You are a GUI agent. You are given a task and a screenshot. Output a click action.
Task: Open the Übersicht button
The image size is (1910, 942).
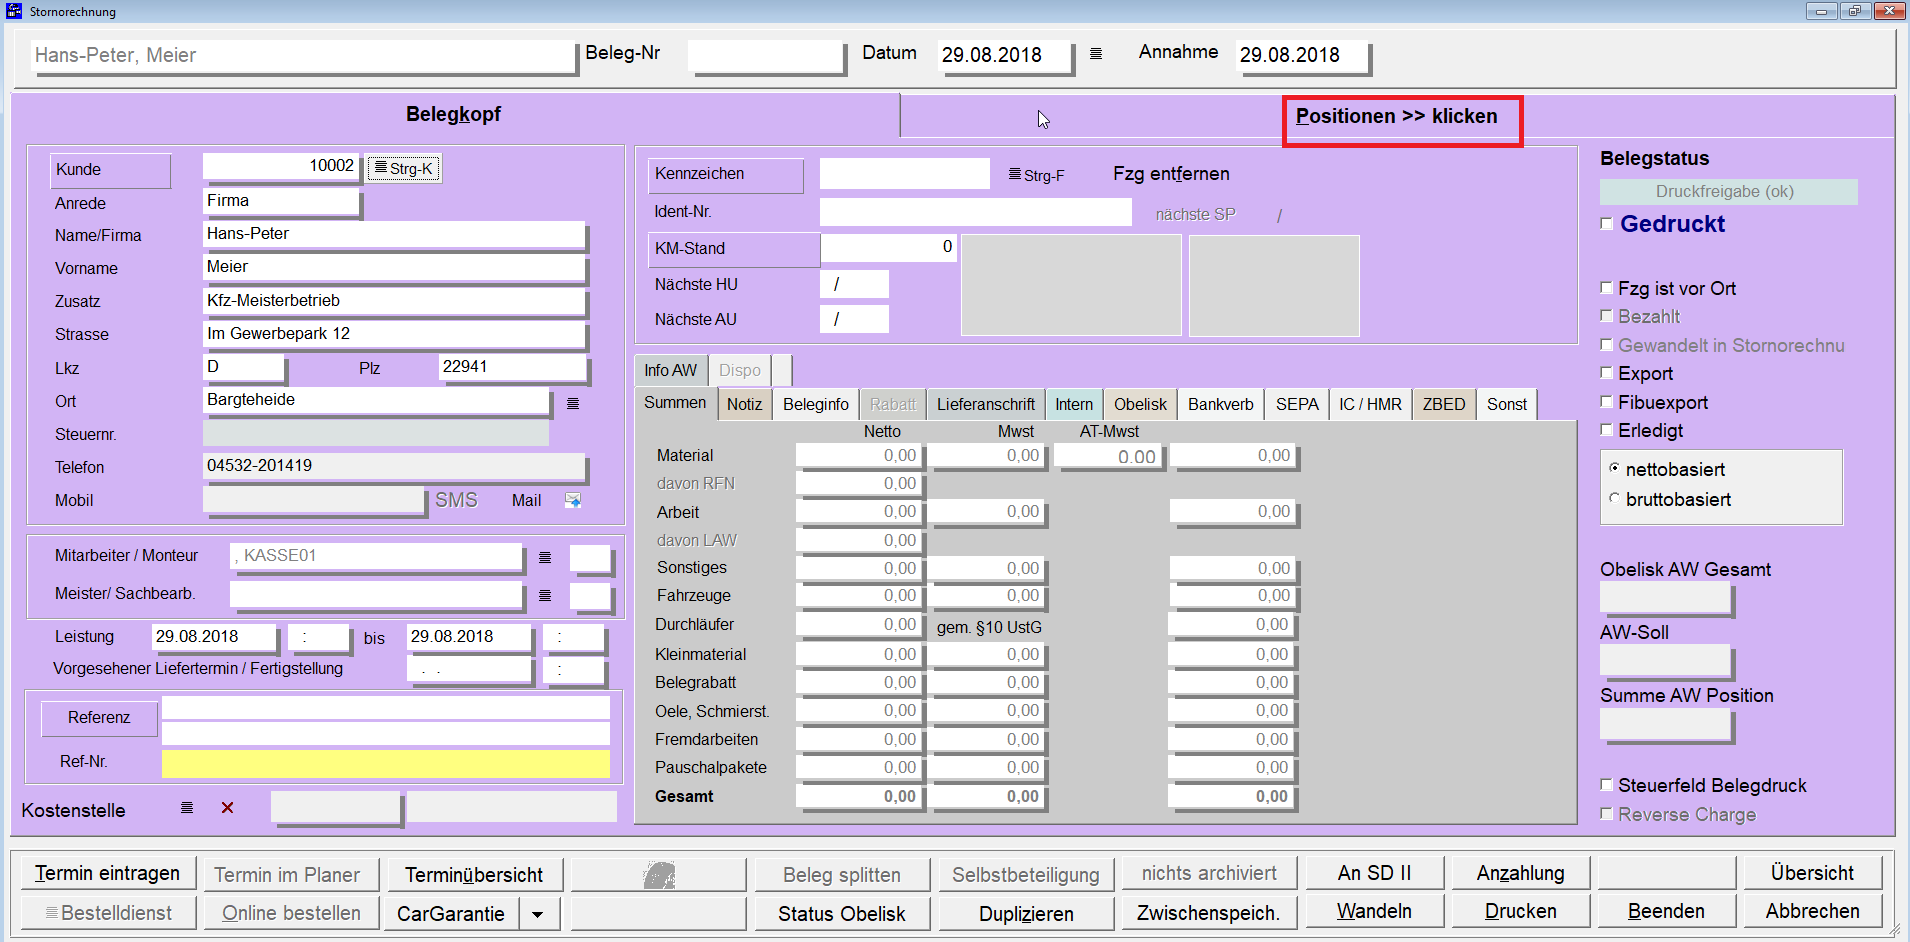(1812, 873)
